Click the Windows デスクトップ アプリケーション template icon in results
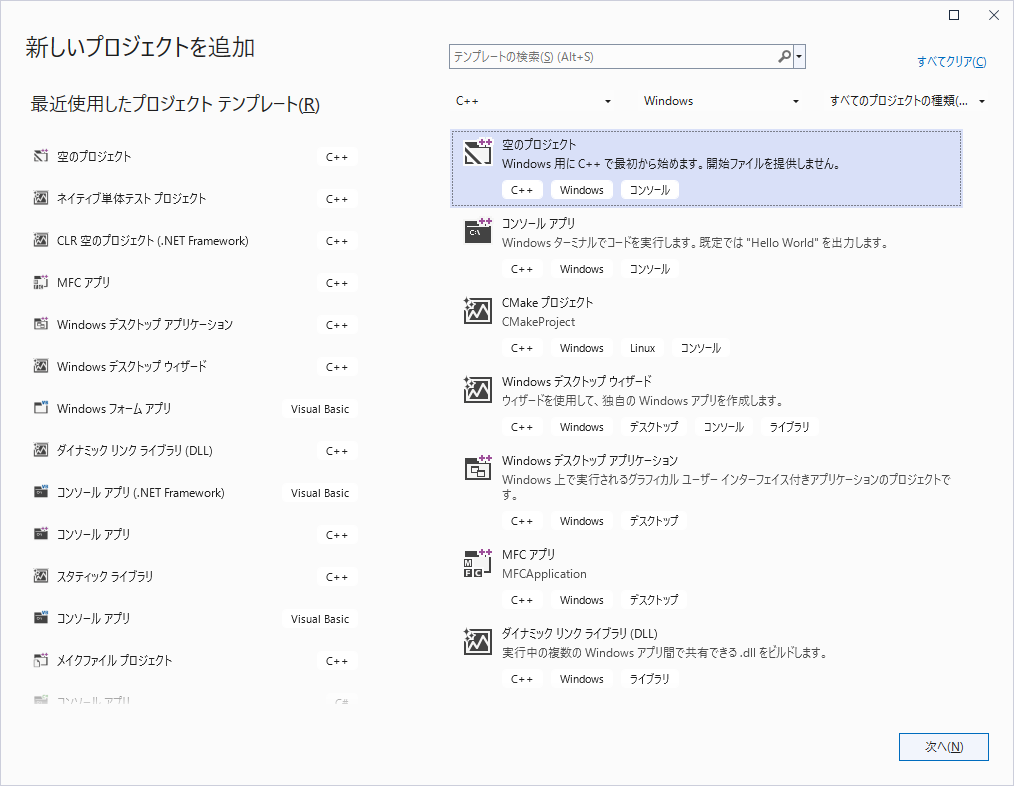Image resolution: width=1014 pixels, height=786 pixels. point(478,468)
